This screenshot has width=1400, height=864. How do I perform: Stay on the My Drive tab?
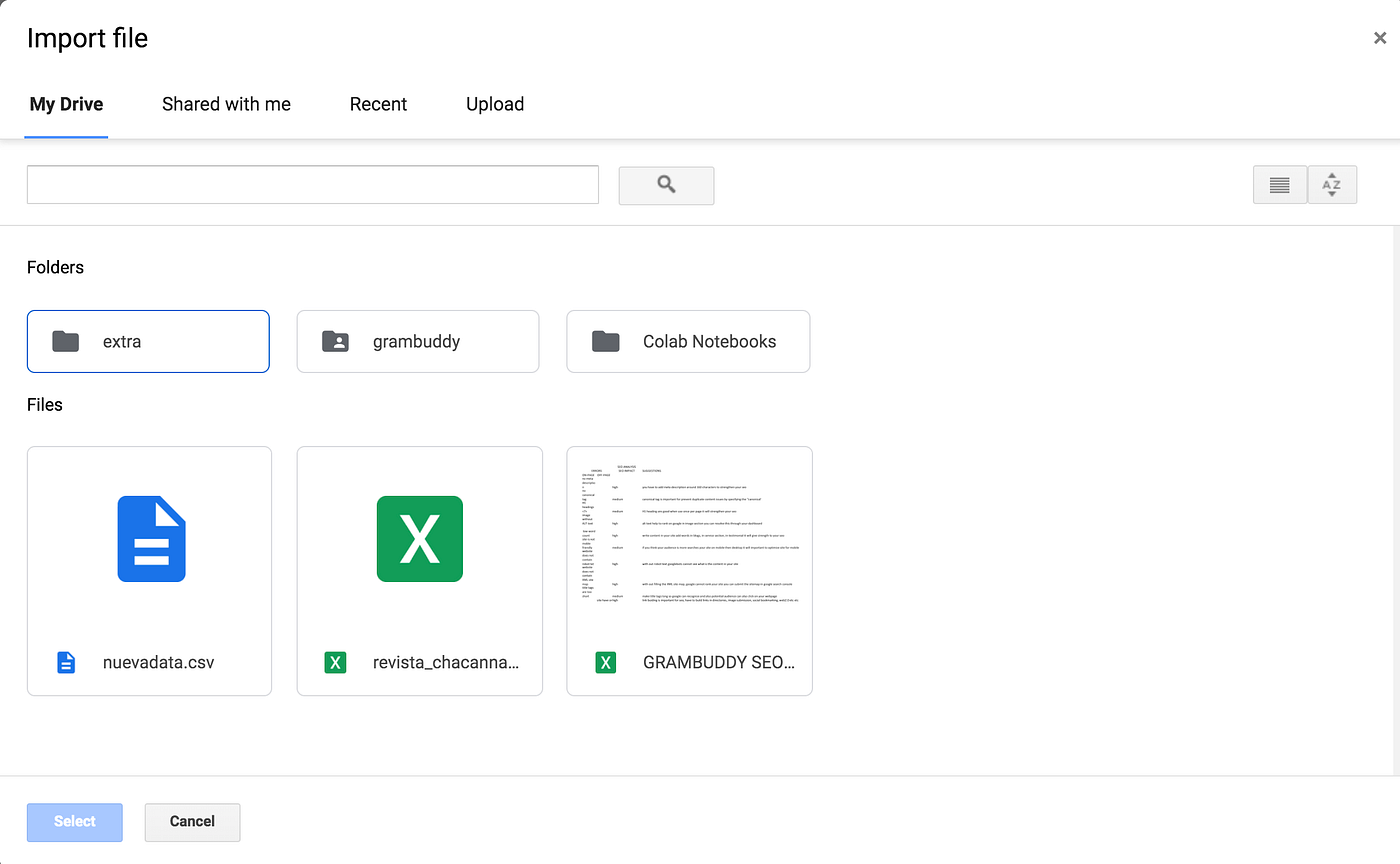(66, 104)
